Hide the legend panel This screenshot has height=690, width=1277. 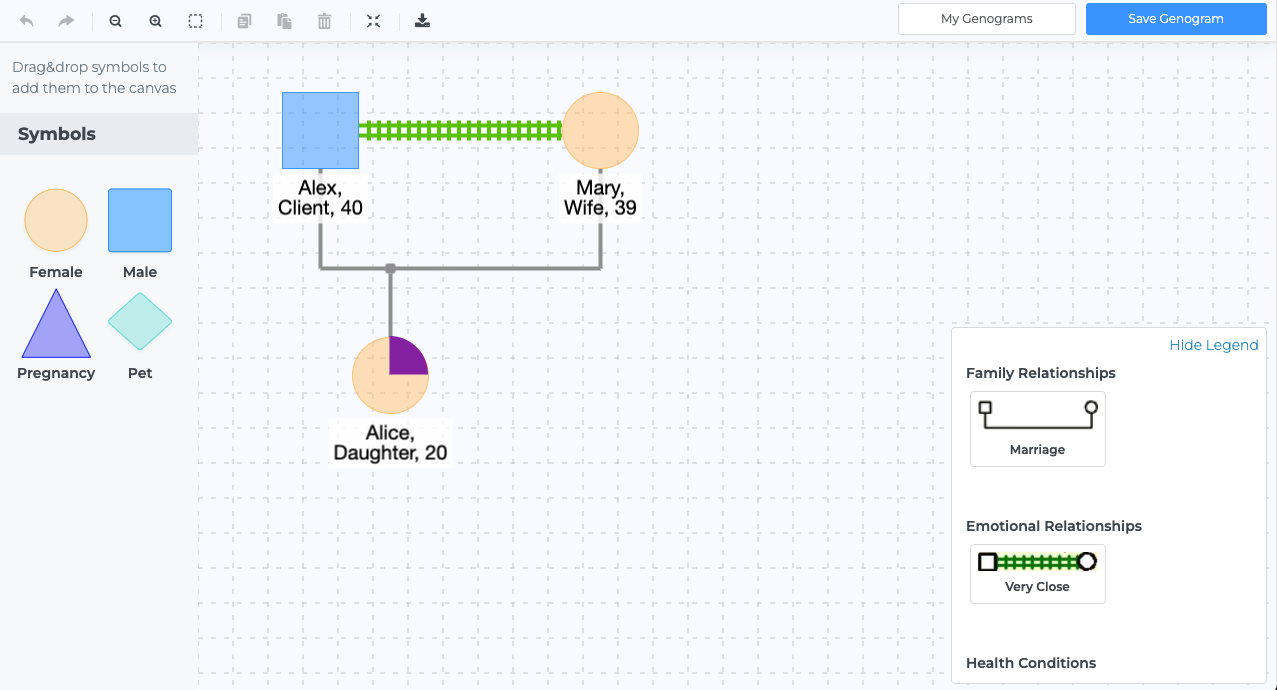pos(1213,344)
